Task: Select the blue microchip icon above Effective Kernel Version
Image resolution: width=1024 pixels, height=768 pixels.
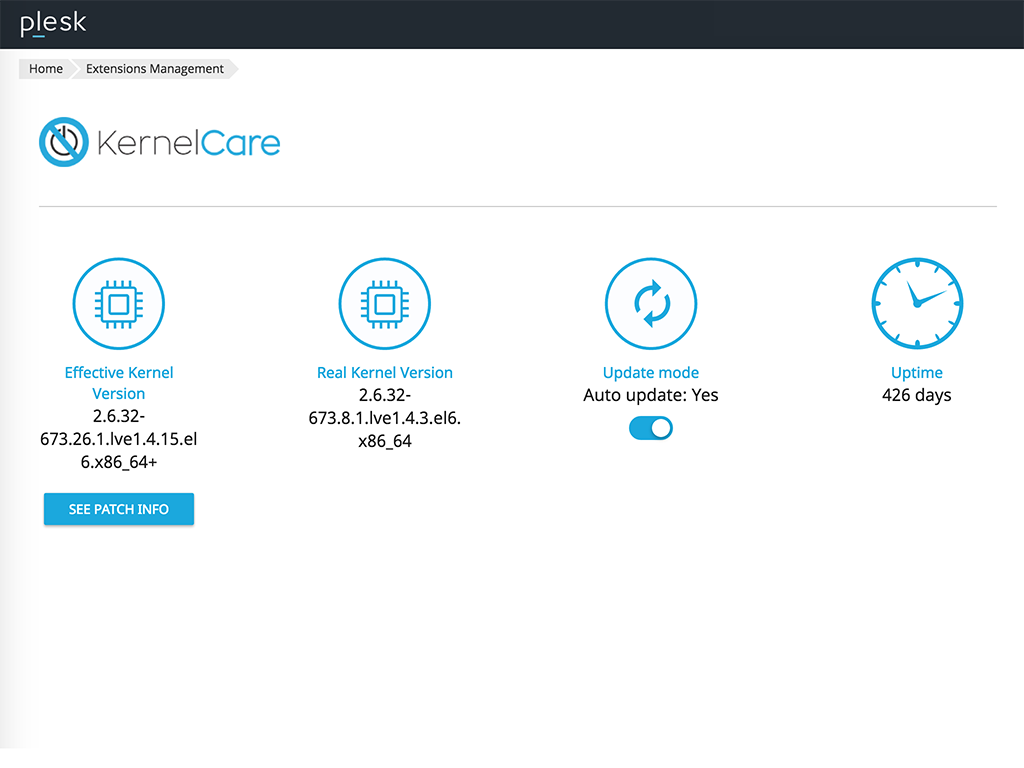Action: 118,303
